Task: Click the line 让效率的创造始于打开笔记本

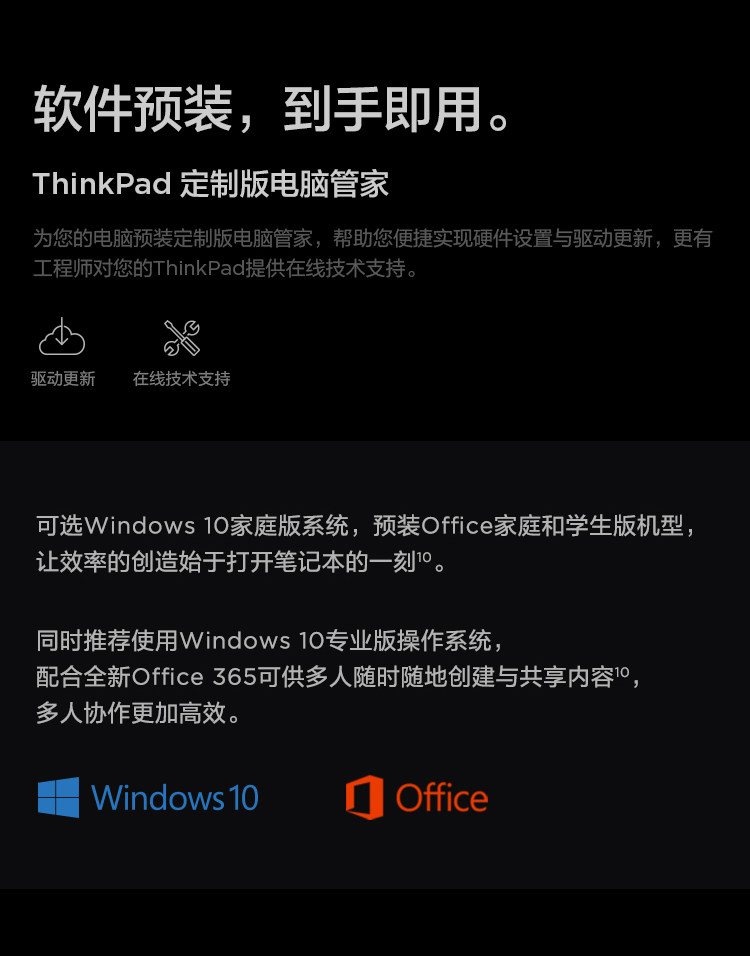Action: pos(241,562)
